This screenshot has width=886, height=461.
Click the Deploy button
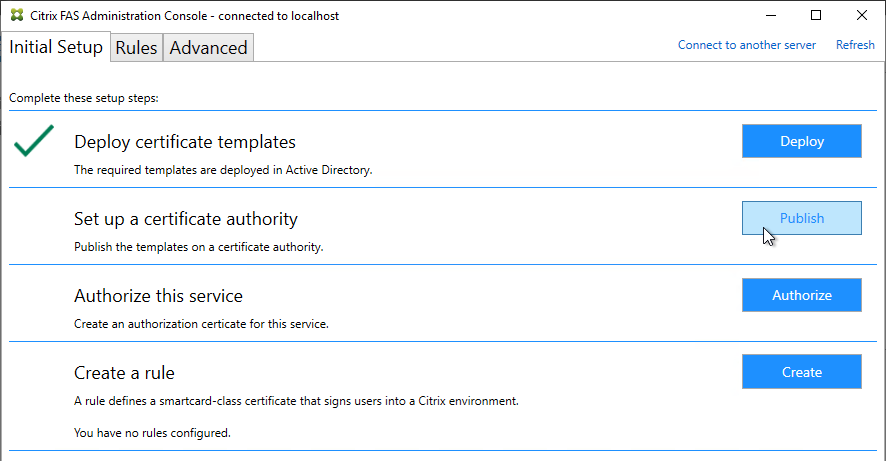(802, 141)
